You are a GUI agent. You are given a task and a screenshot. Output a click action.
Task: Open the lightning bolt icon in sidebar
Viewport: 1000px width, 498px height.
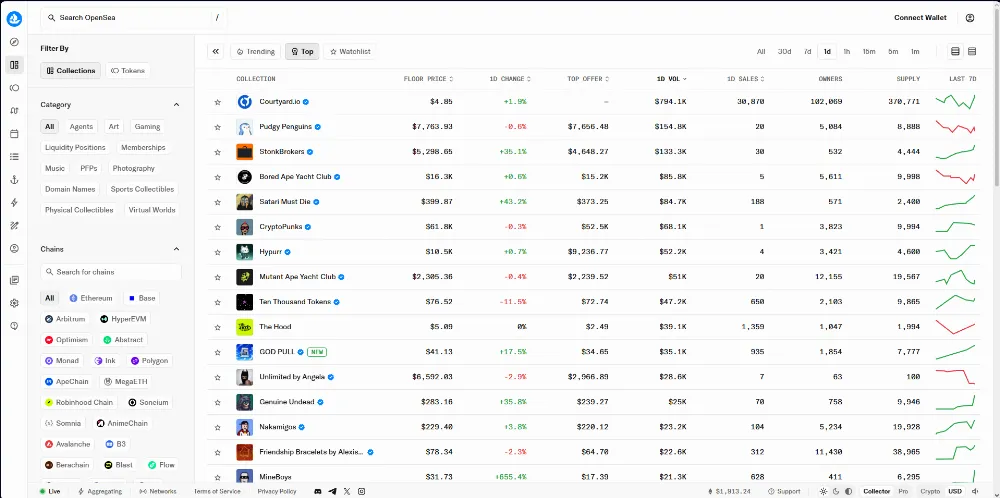14,203
